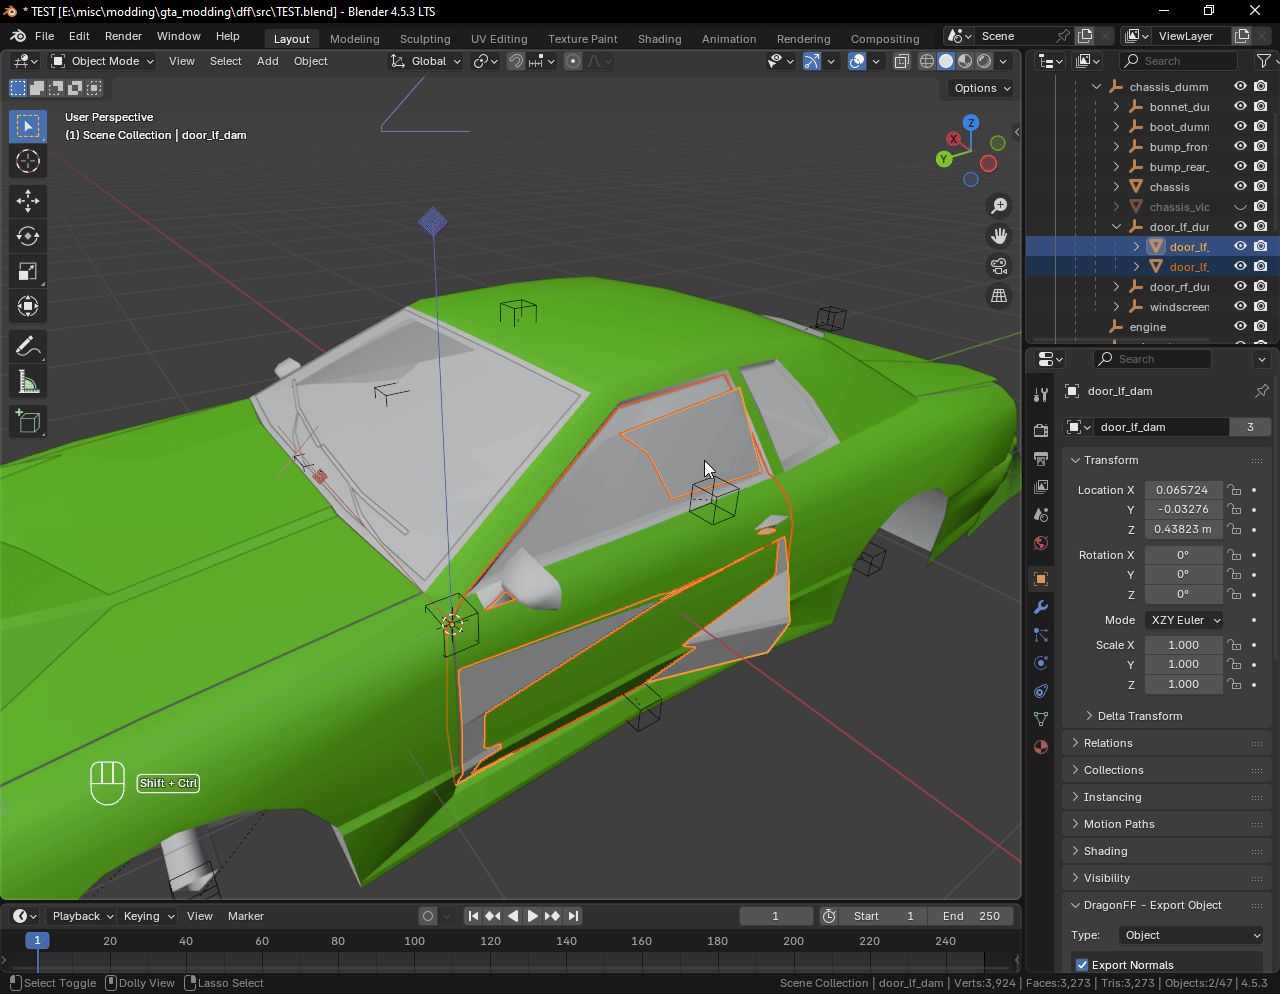
Task: Switch to the Sculpting workspace tab
Action: 425,39
